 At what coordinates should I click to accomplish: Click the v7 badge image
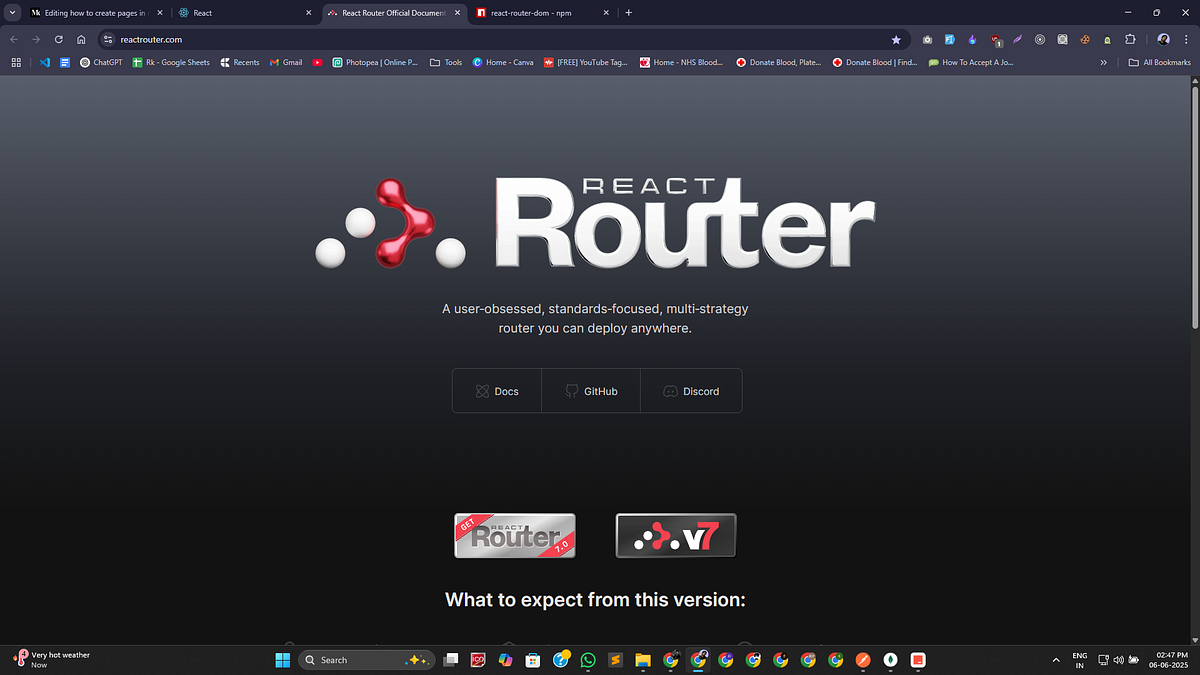tap(676, 535)
